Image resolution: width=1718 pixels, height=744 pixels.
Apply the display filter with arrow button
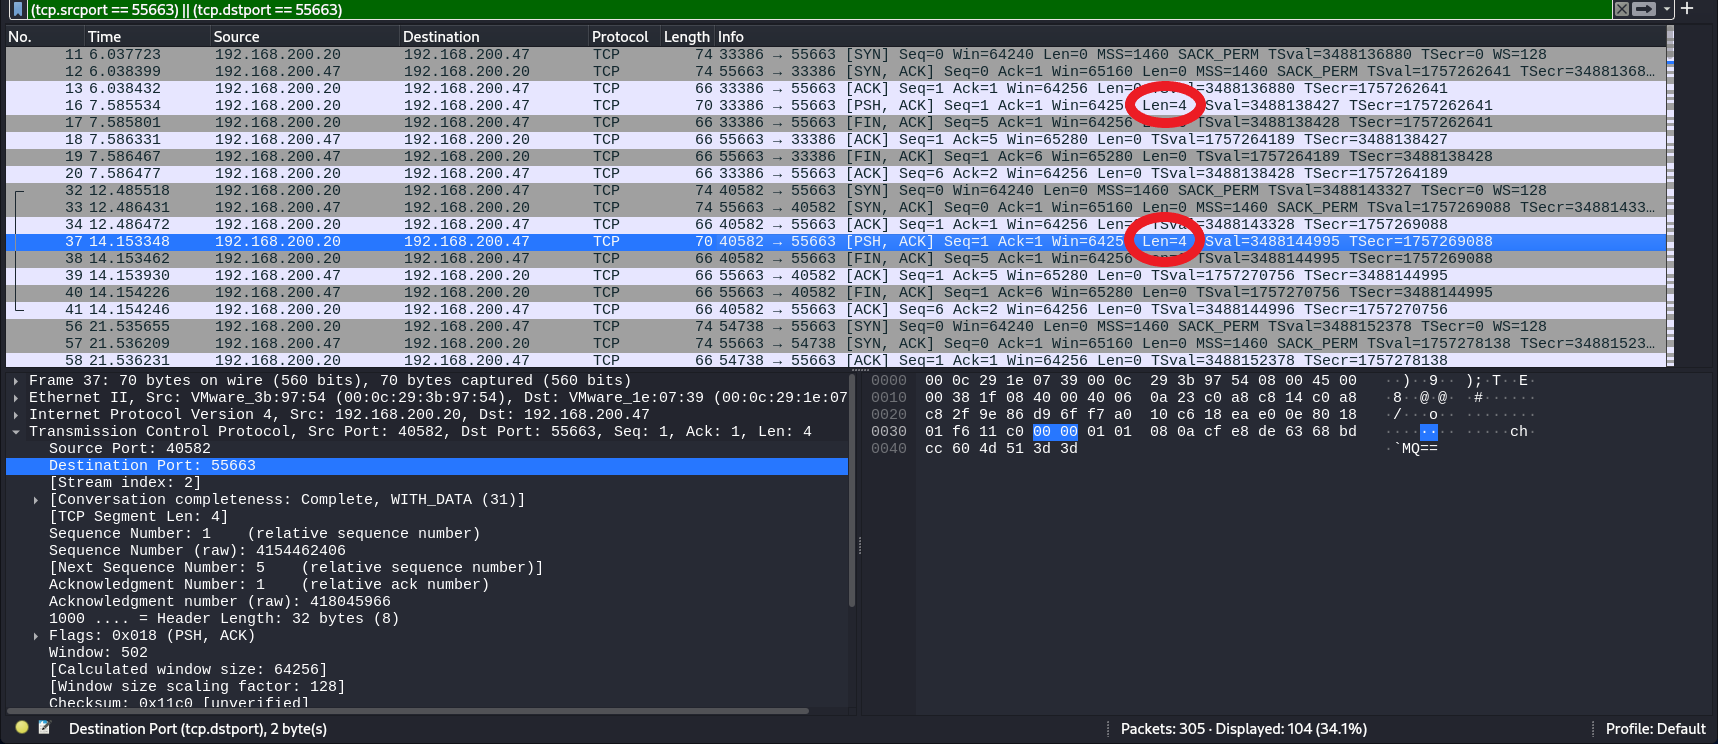[1644, 9]
